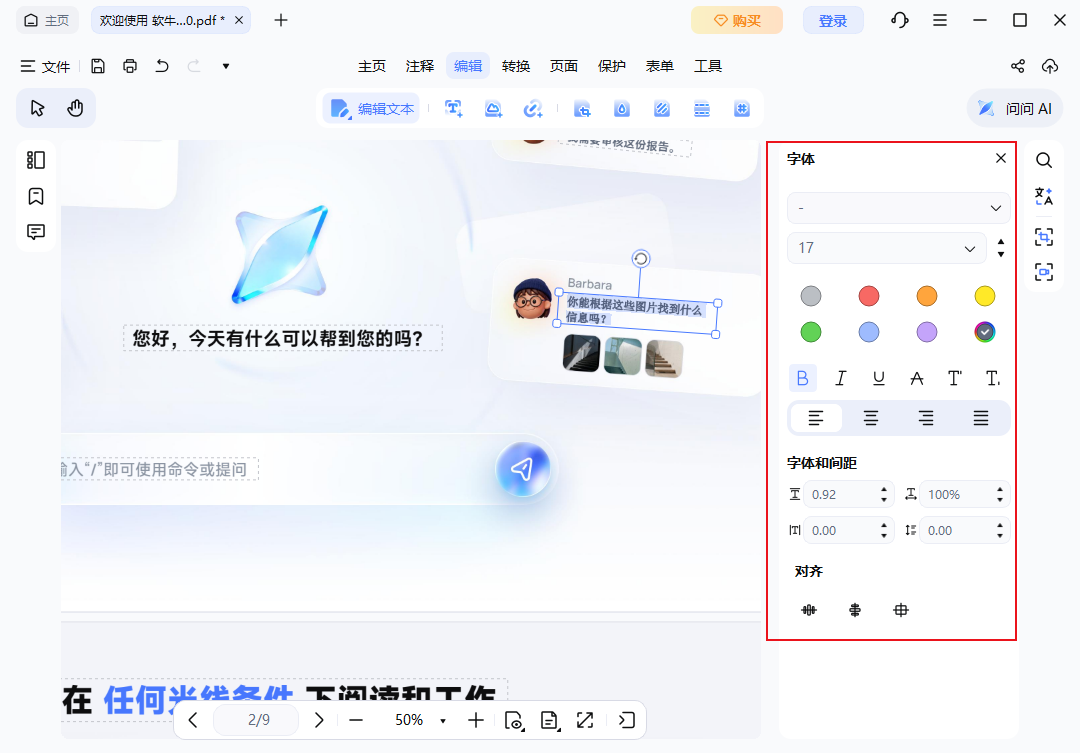1080x753 pixels.
Task: Close the 字体 panel
Action: (x=1001, y=158)
